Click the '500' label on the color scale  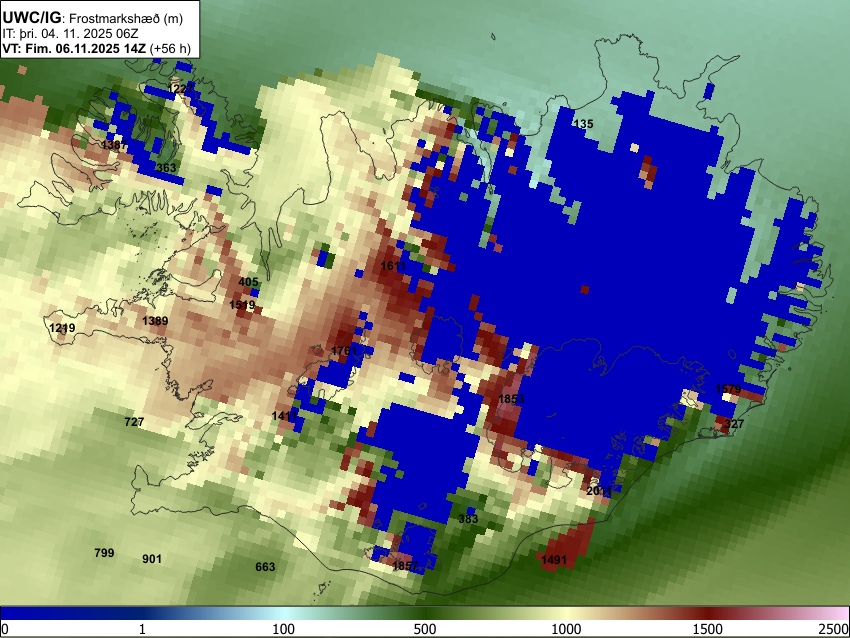tap(425, 629)
